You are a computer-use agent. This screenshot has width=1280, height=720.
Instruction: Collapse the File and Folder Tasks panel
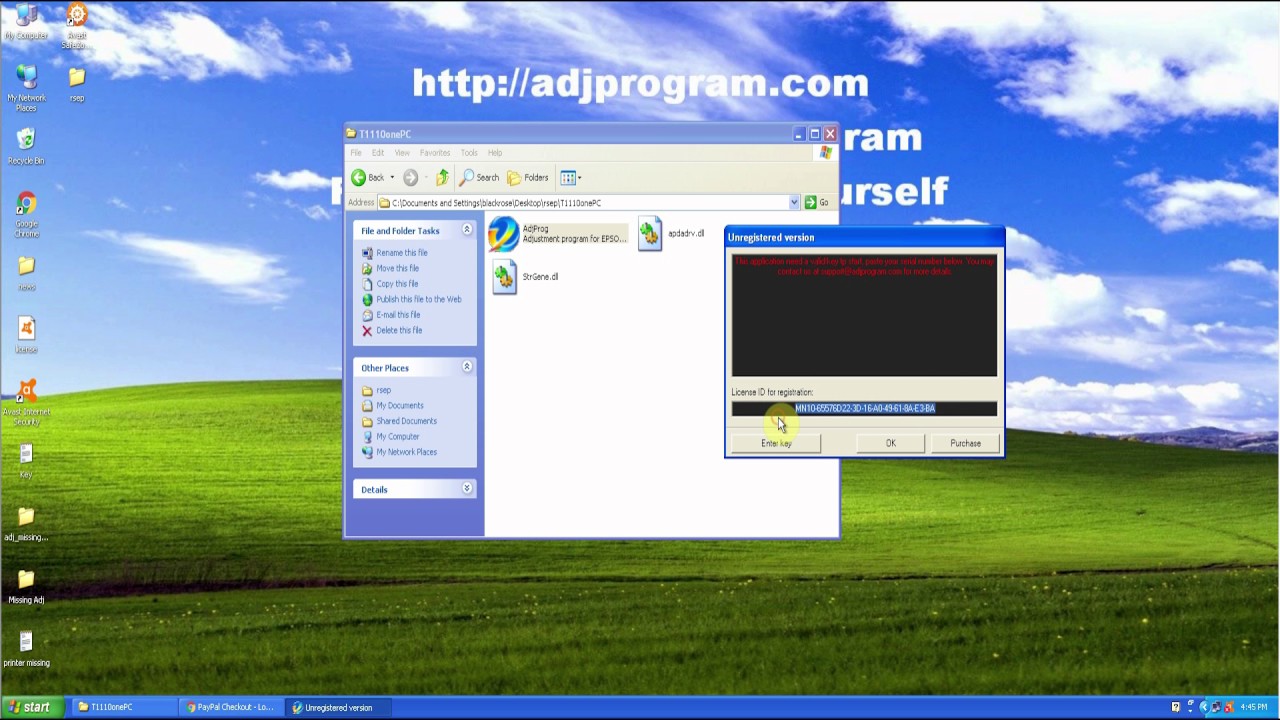pyautogui.click(x=466, y=230)
